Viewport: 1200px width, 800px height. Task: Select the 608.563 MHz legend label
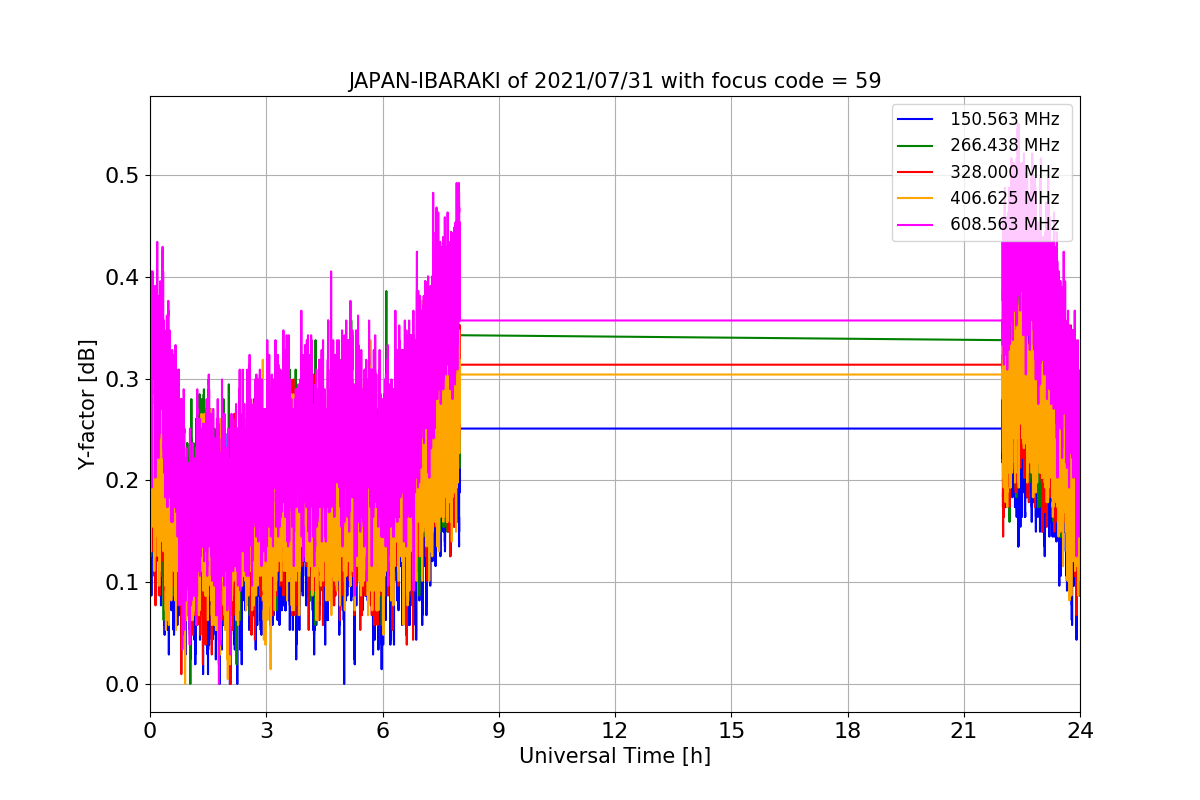coord(1004,224)
